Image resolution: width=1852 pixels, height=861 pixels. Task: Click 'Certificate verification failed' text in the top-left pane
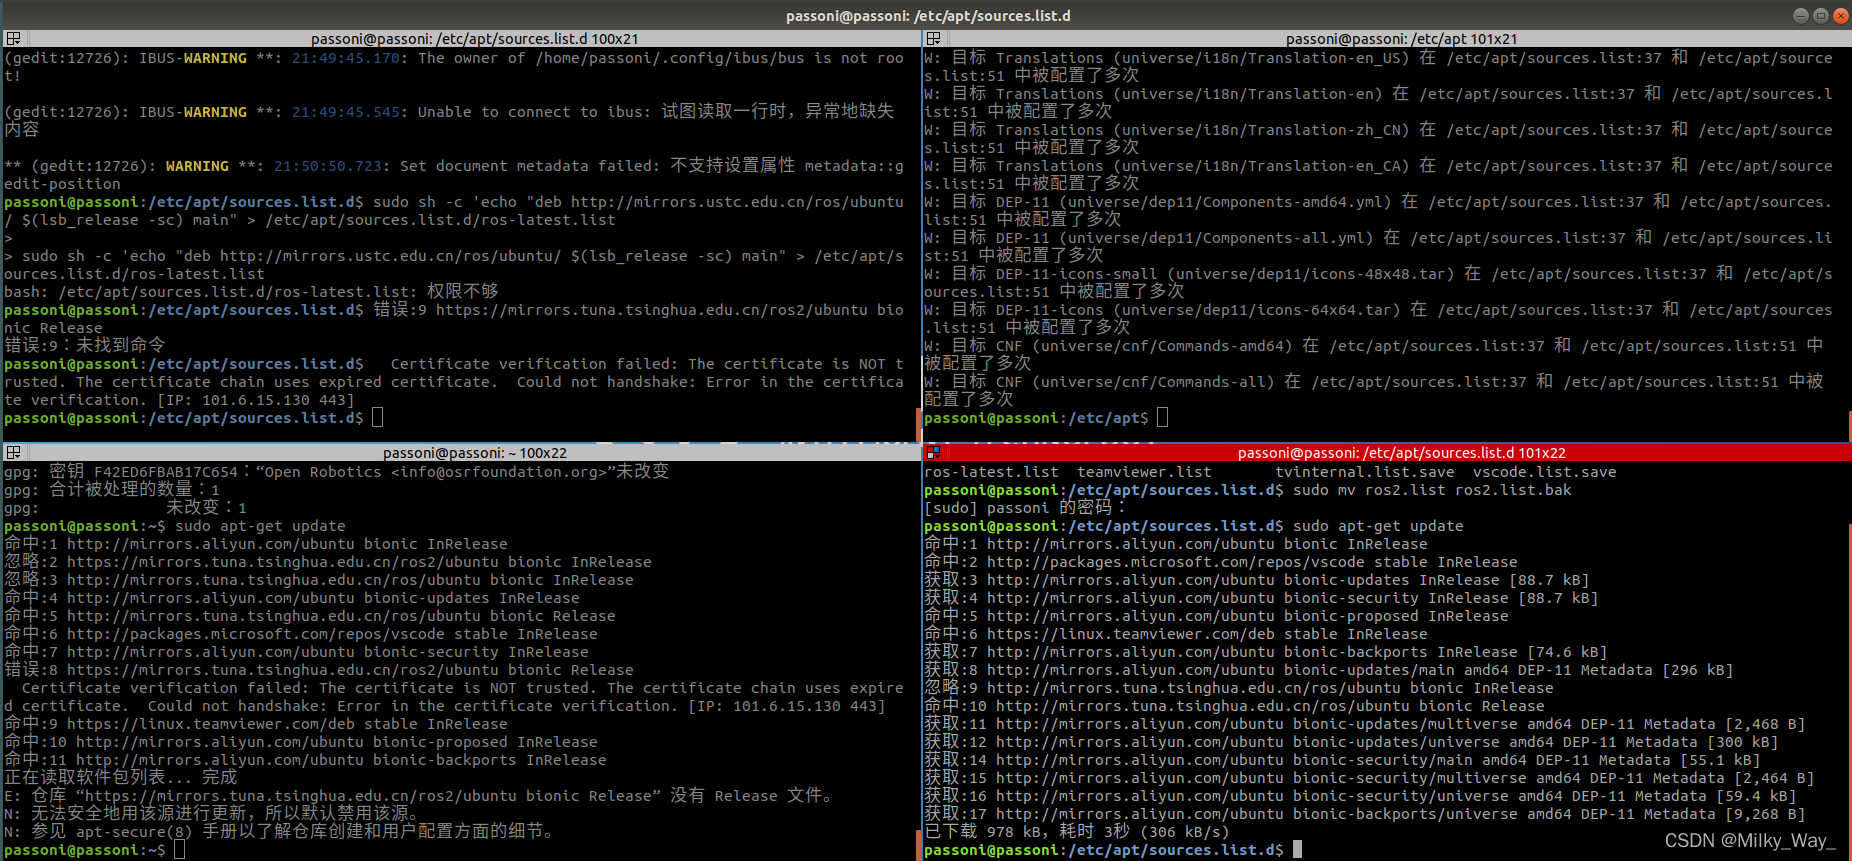530,364
